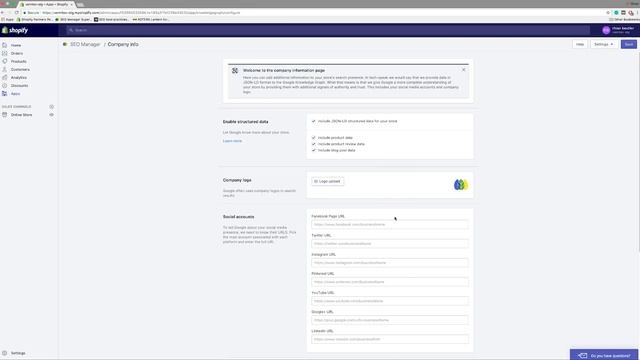Viewport: 640px width, 360px height.
Task: Select the Shopify browser tab
Action: (x=46, y=4)
